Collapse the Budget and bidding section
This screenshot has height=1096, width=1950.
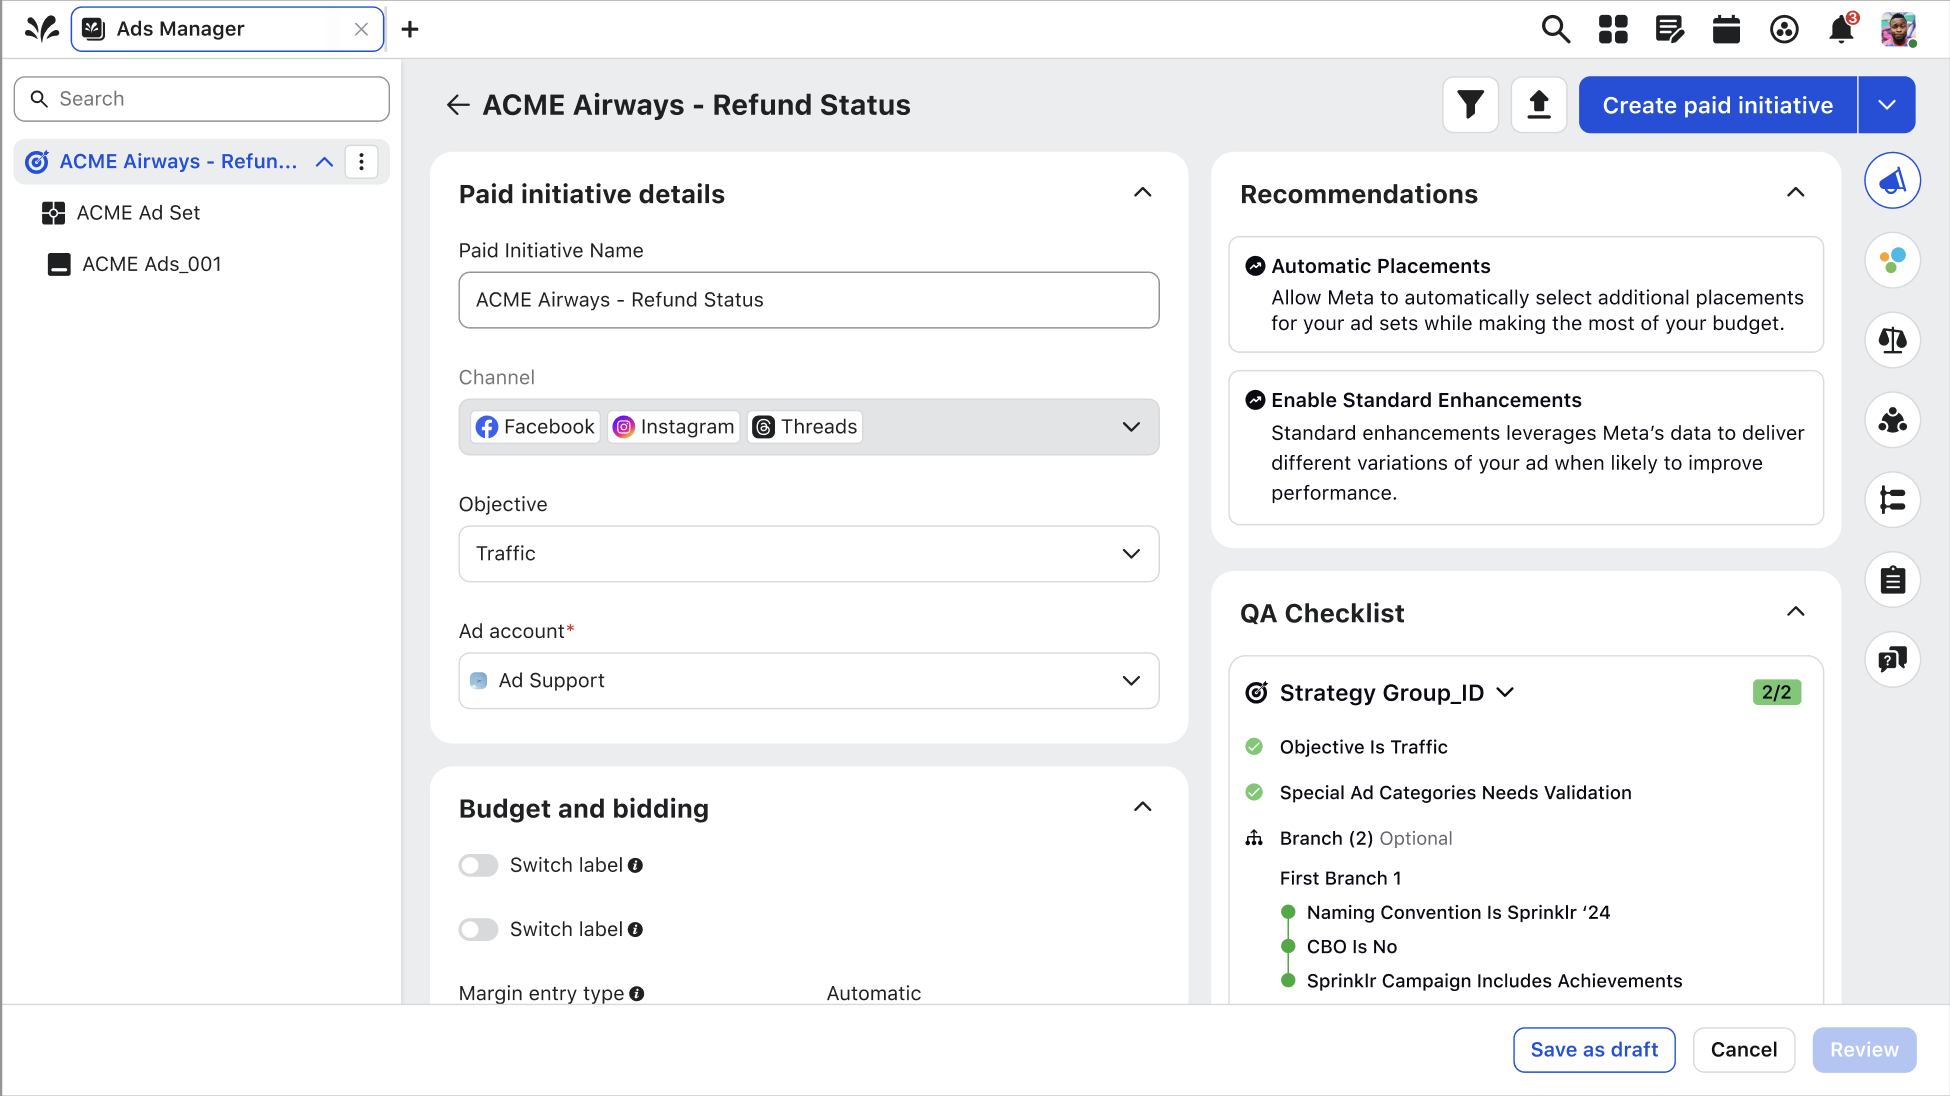tap(1143, 807)
